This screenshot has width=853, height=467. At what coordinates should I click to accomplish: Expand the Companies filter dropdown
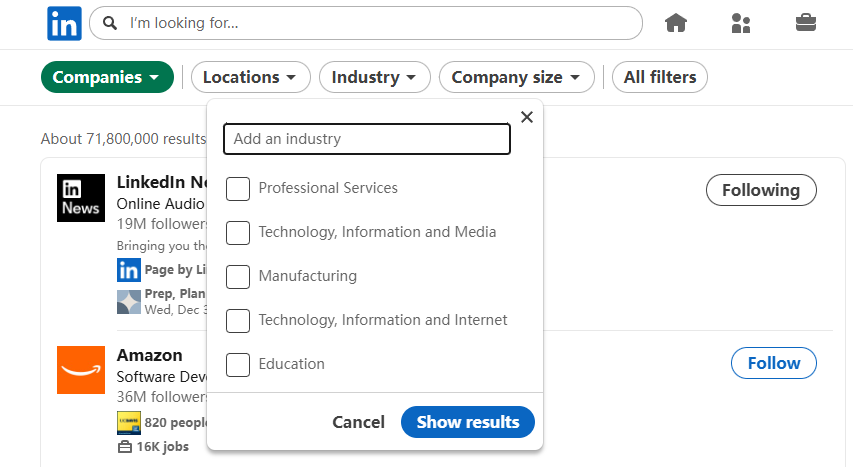(x=107, y=77)
